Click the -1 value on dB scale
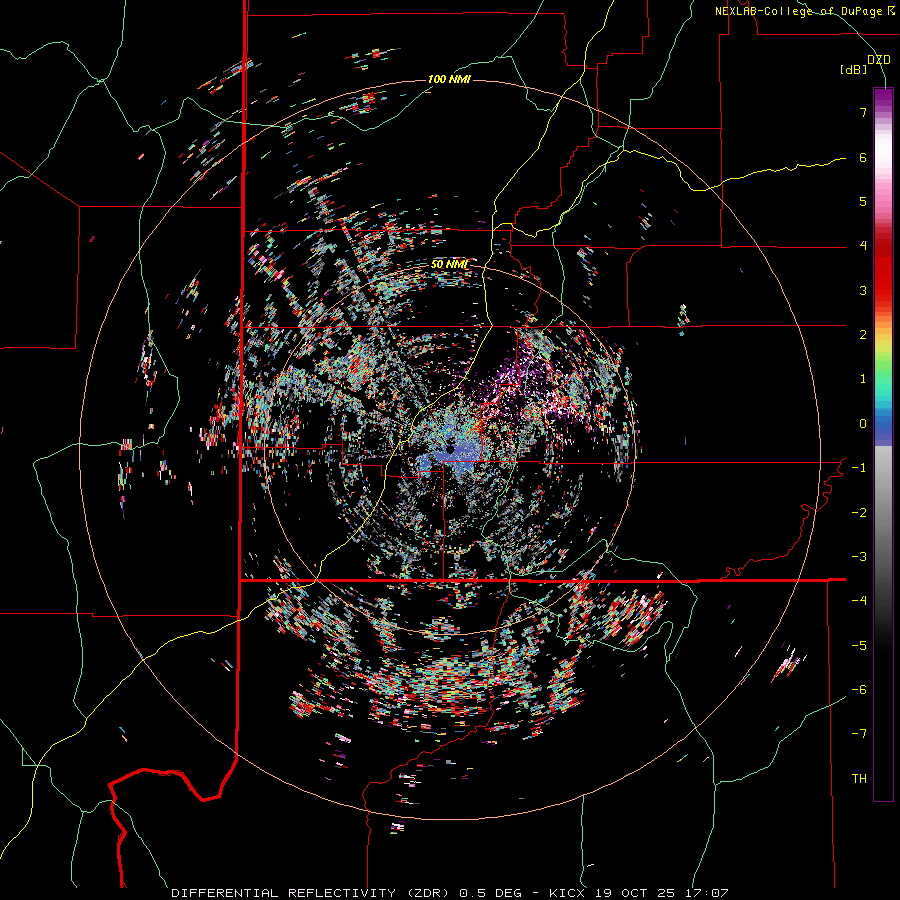Viewport: 900px width, 900px height. click(x=859, y=468)
